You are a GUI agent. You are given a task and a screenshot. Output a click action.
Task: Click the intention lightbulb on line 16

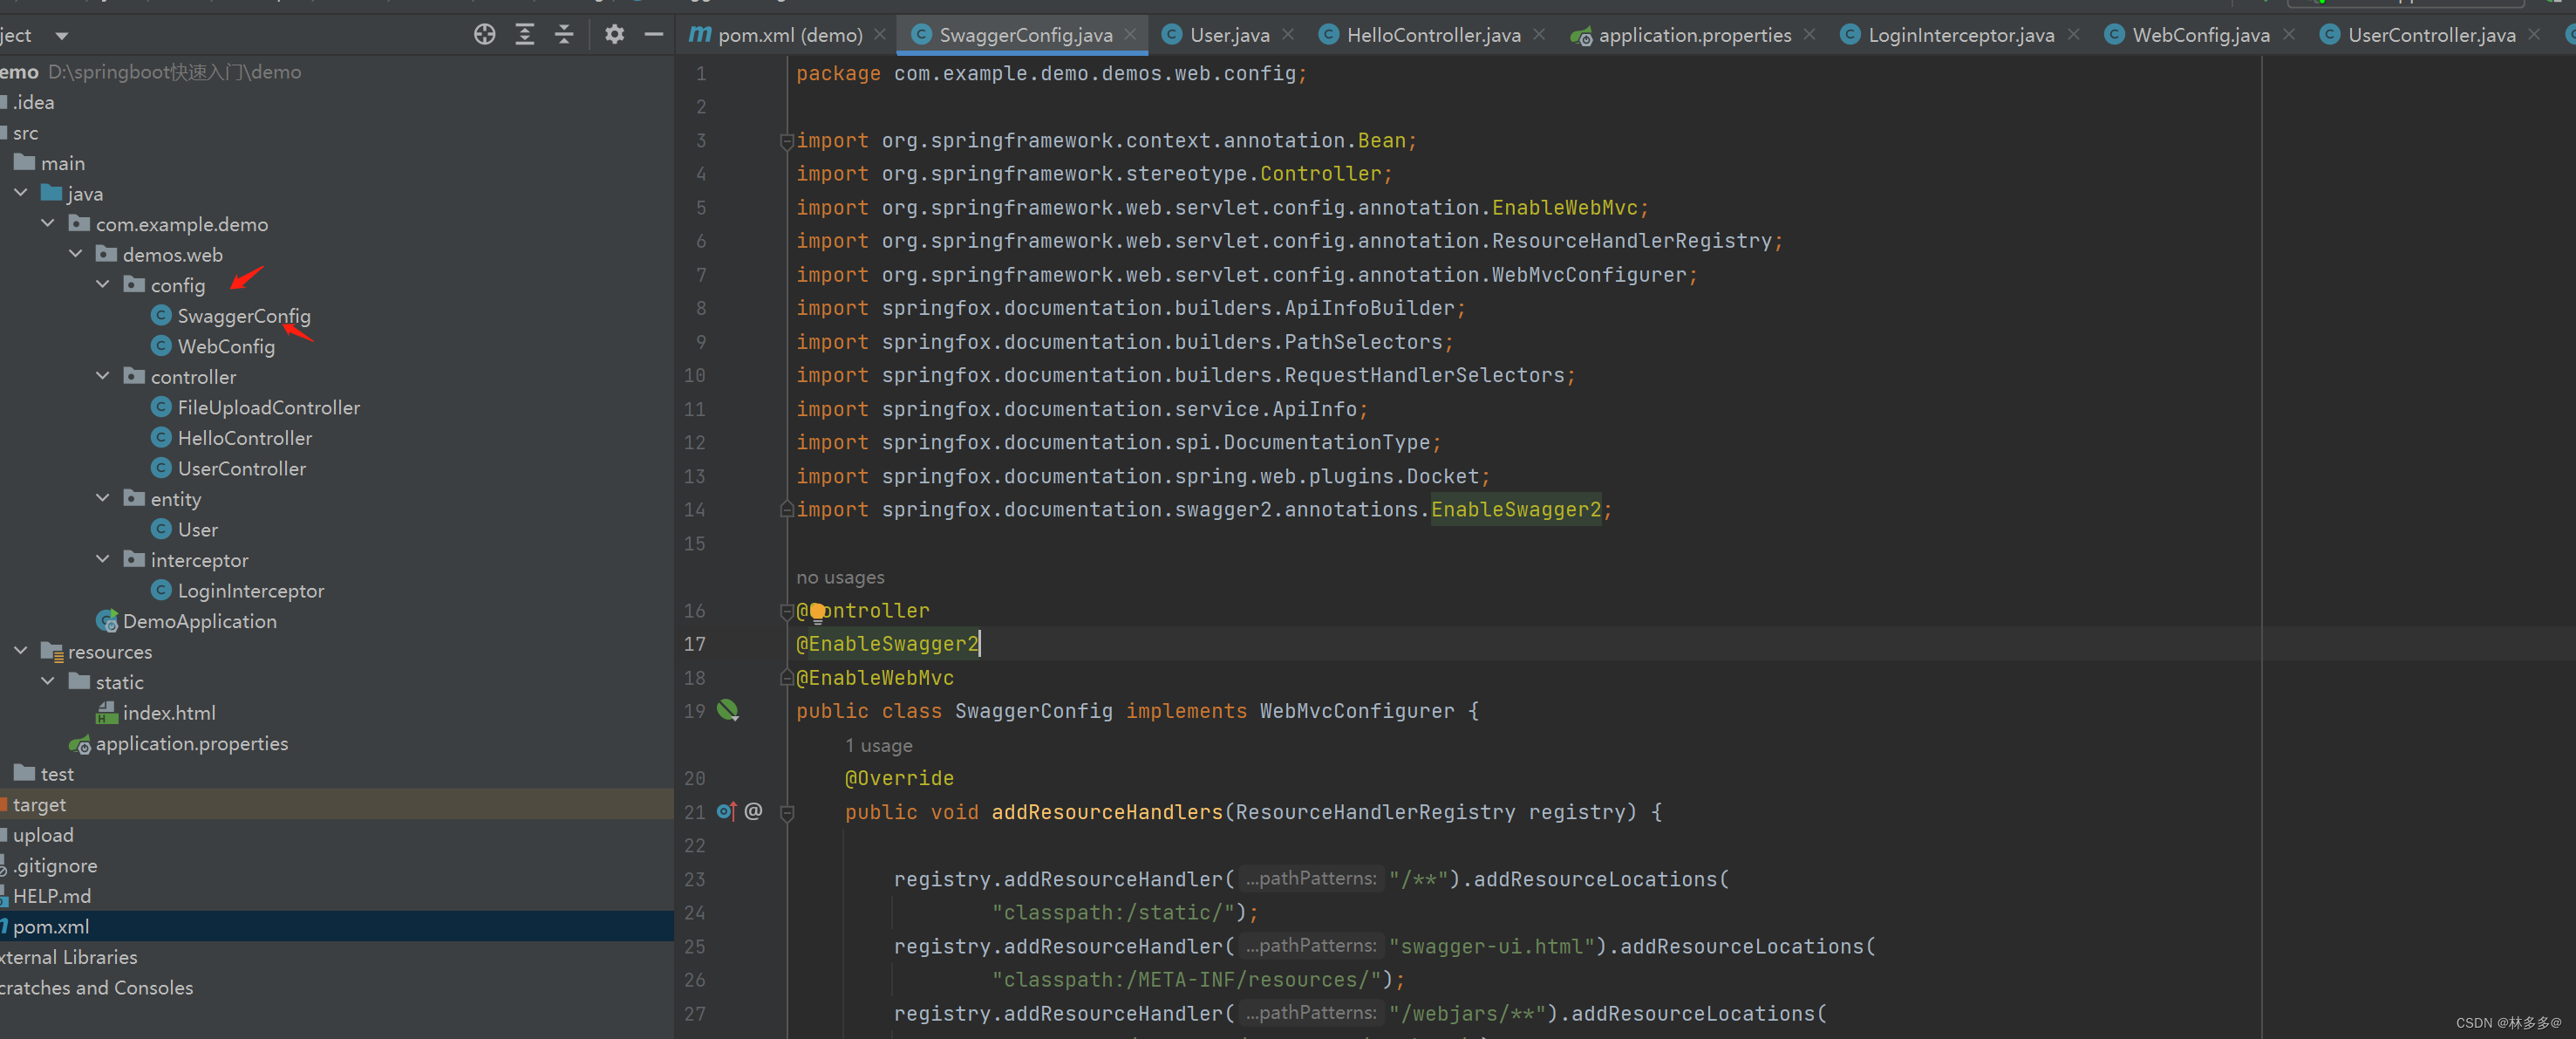point(817,612)
